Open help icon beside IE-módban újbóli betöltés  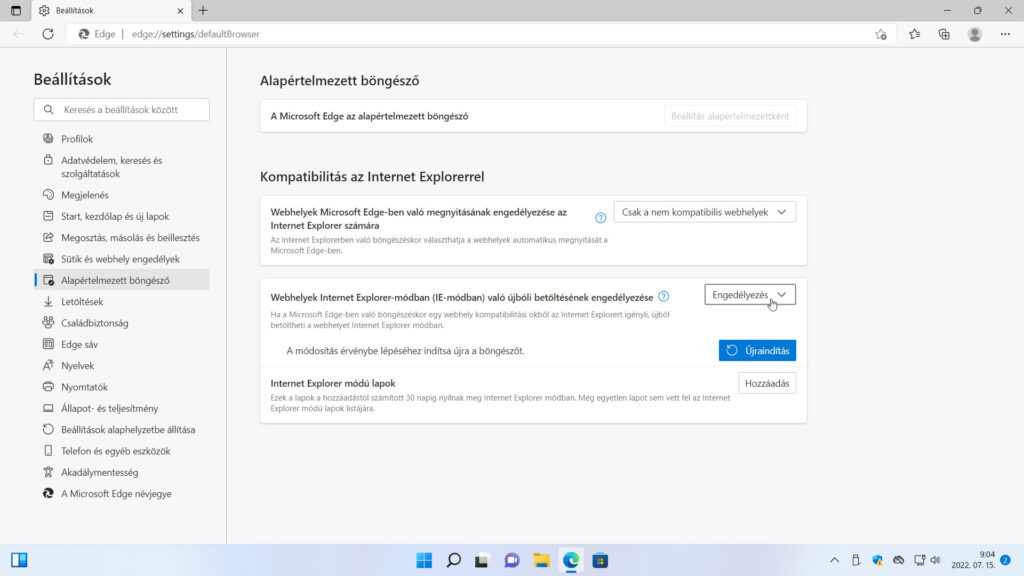[x=664, y=296]
